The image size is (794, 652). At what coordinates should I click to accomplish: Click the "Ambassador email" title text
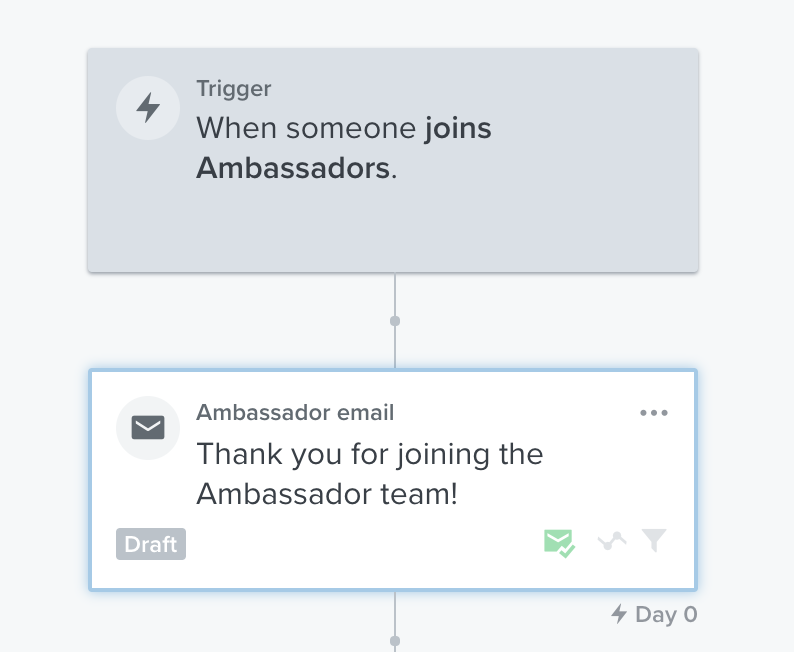coord(295,413)
